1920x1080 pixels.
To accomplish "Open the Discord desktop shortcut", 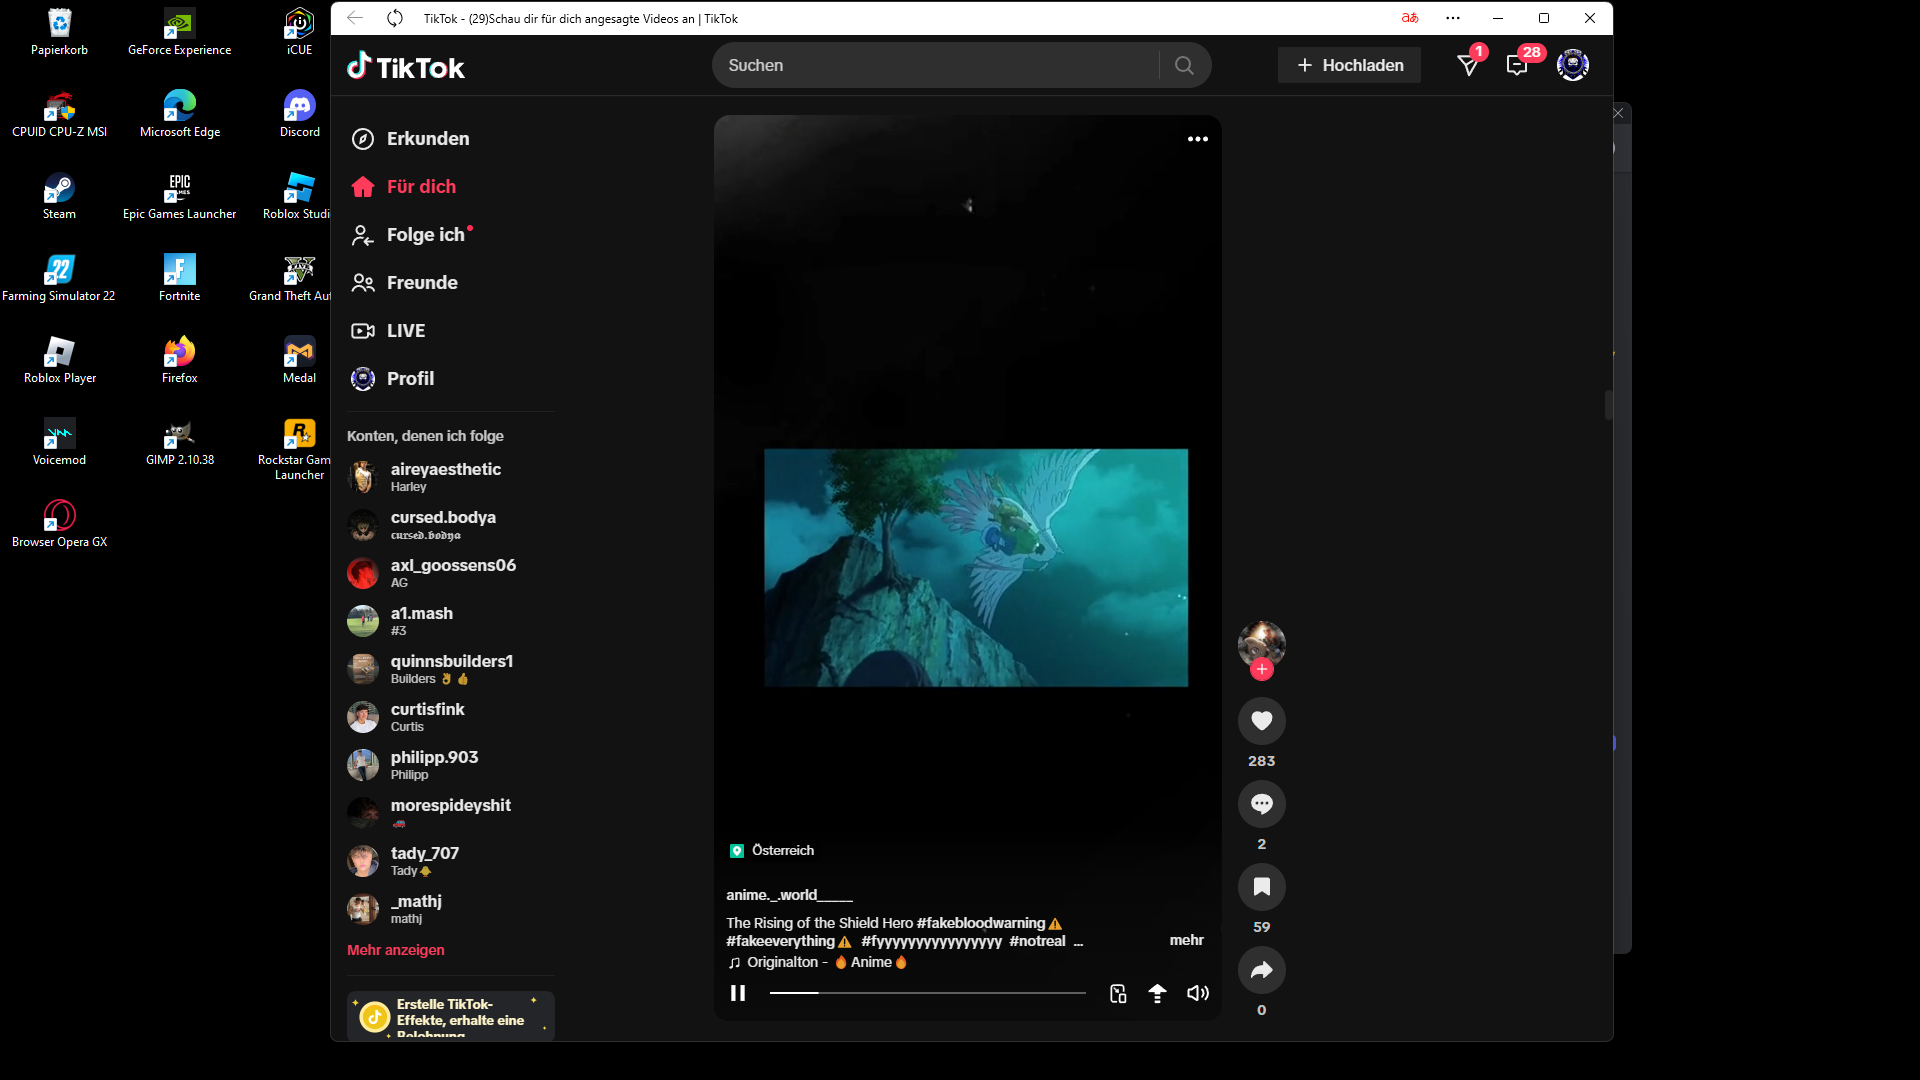I will click(299, 114).
